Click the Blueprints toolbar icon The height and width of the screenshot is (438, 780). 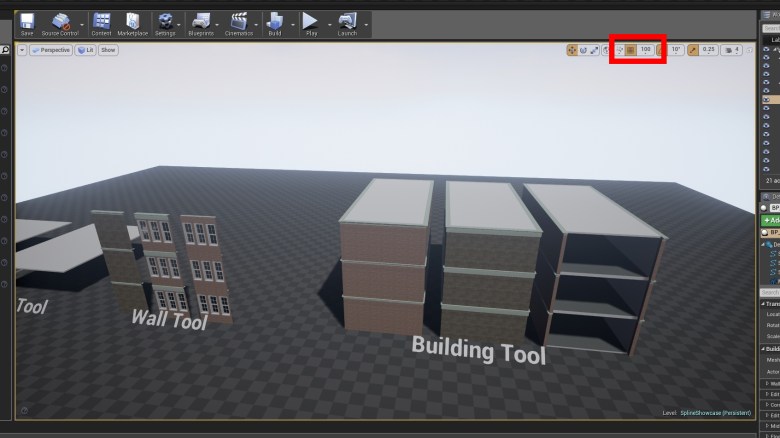click(201, 22)
